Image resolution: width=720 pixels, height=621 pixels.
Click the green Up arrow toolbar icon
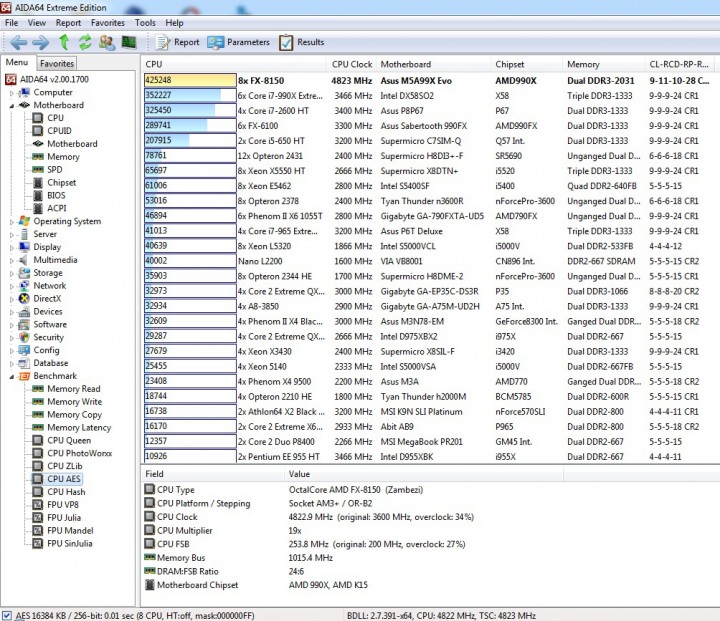(64, 42)
